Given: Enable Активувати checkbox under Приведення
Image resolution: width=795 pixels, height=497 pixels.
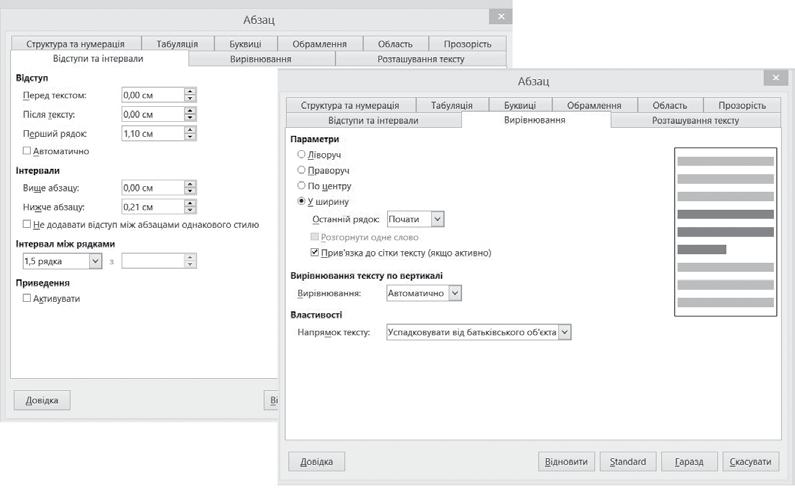Looking at the screenshot, I should 27,298.
